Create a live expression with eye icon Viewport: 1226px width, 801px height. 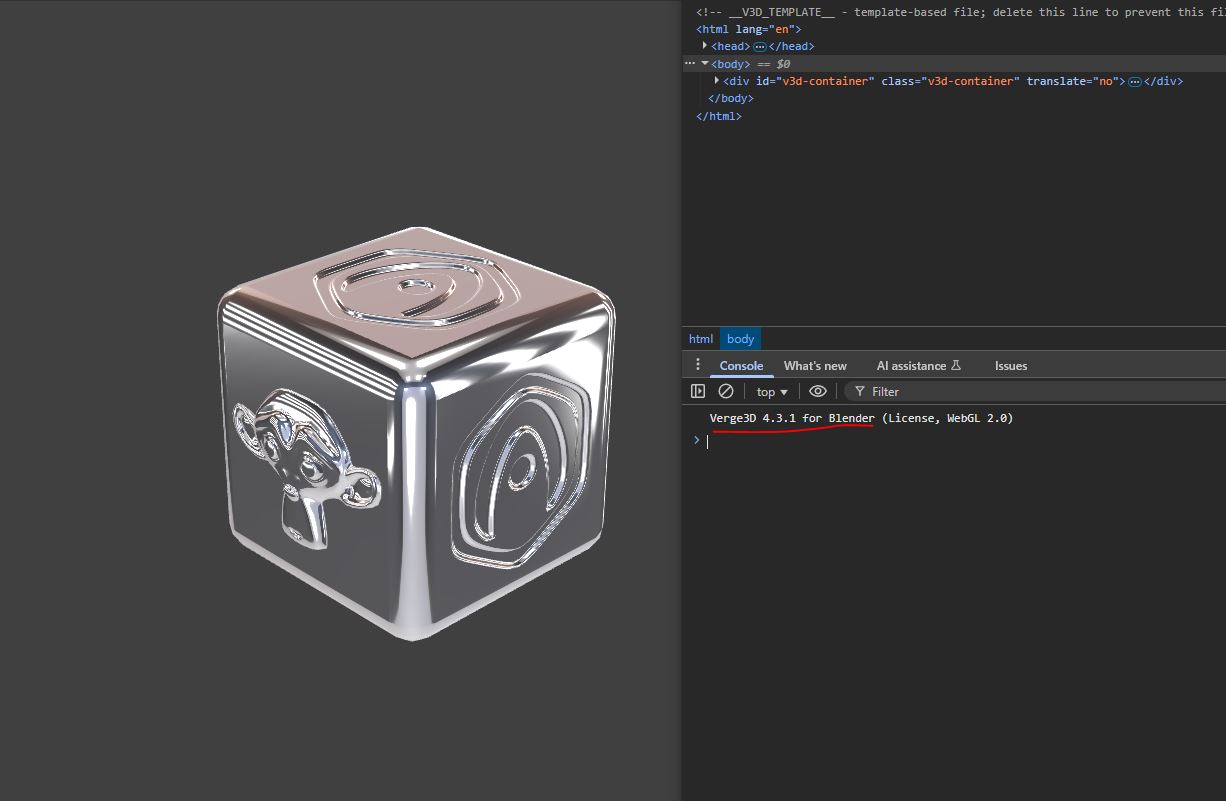coord(818,391)
